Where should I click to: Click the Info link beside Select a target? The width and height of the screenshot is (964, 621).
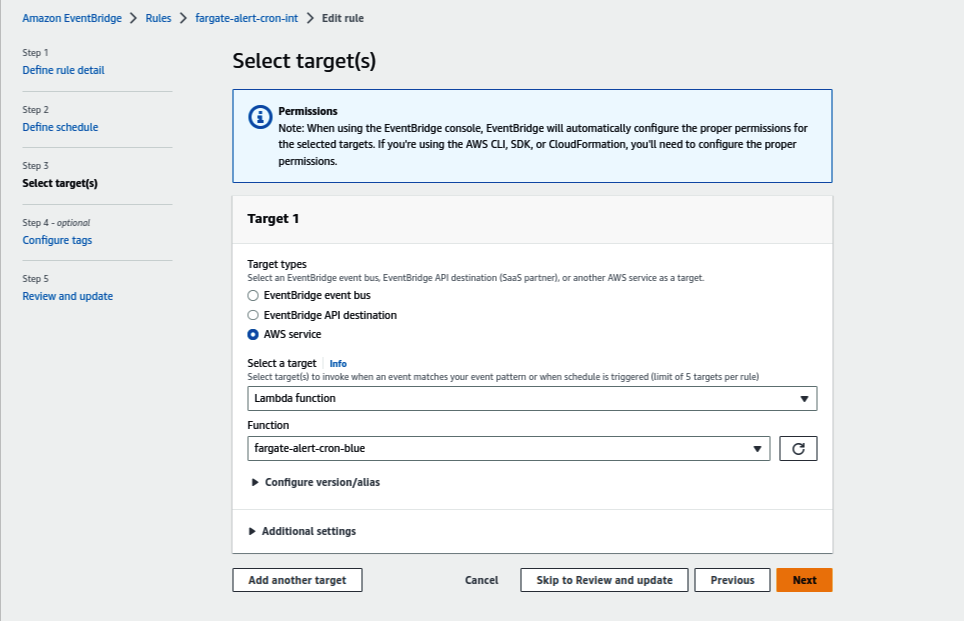click(338, 363)
